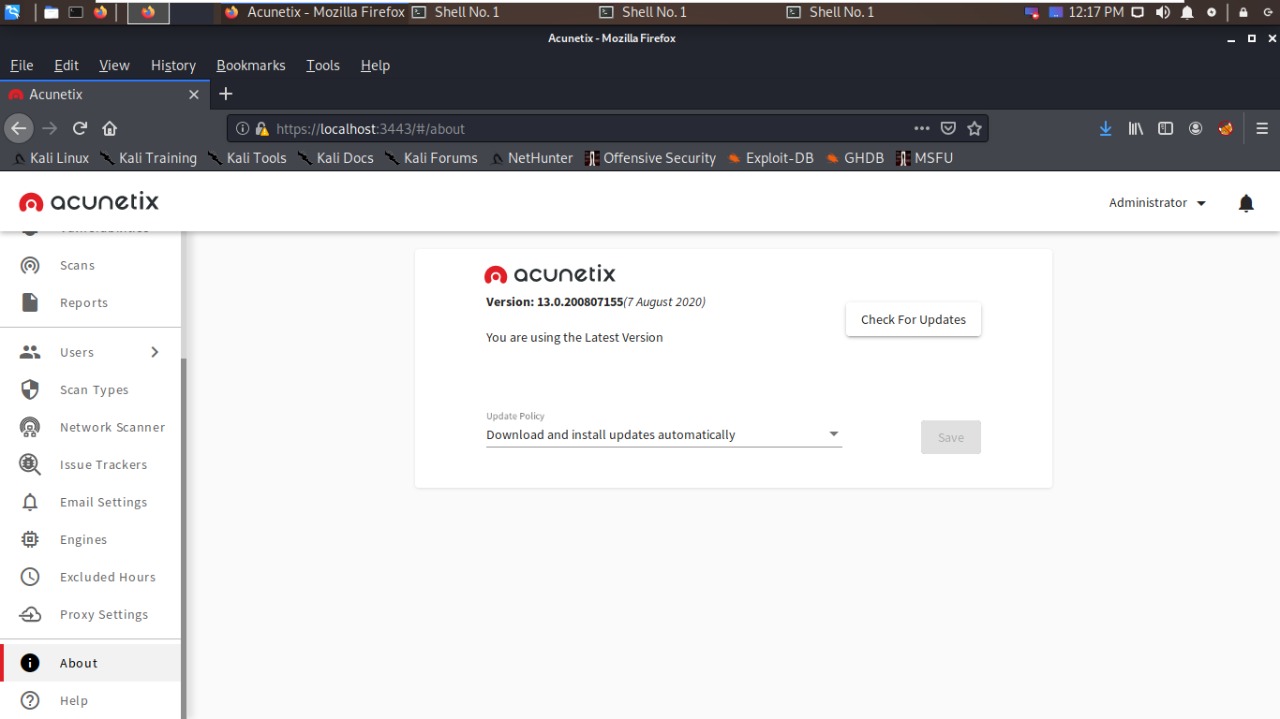Open the MSFU bookmark
Image resolution: width=1280 pixels, height=719 pixels.
(925, 158)
